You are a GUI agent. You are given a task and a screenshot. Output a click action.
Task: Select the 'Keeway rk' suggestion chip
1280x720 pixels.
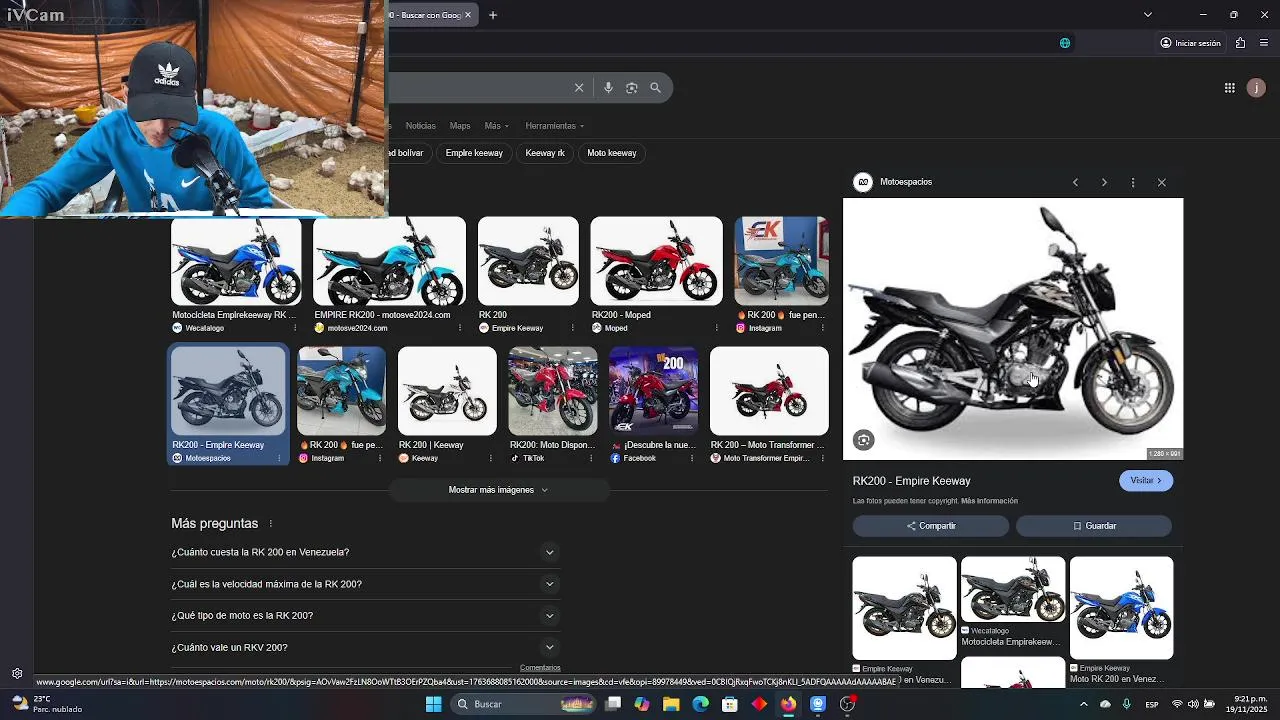tap(545, 153)
